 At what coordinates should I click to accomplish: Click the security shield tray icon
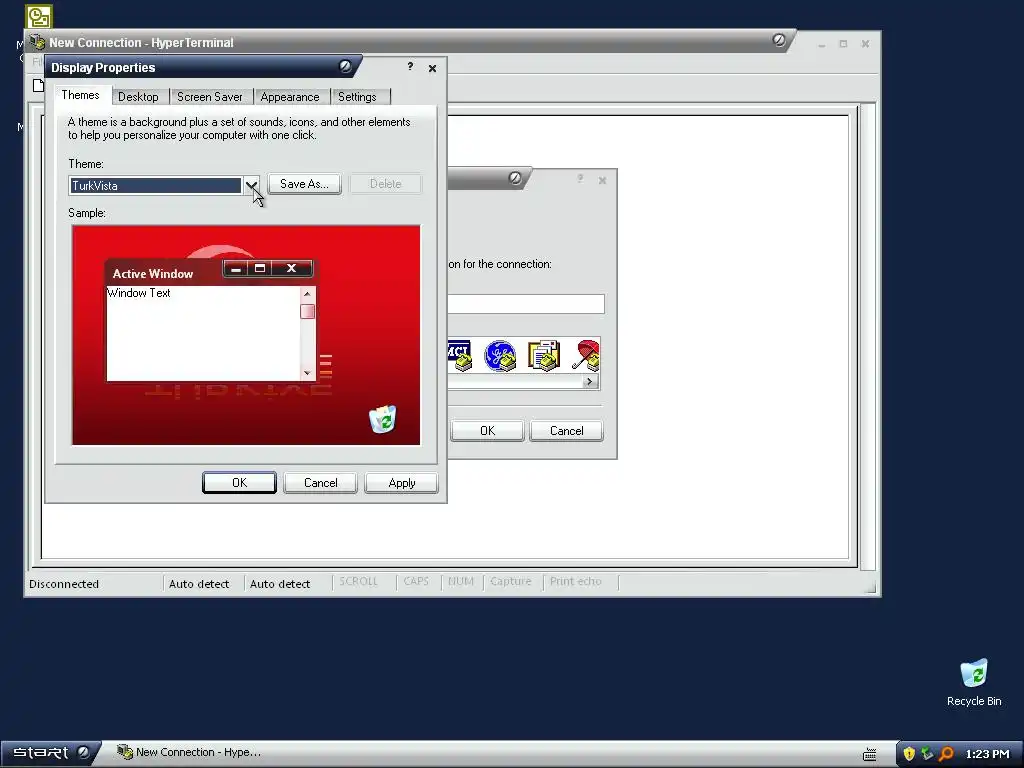(x=908, y=754)
